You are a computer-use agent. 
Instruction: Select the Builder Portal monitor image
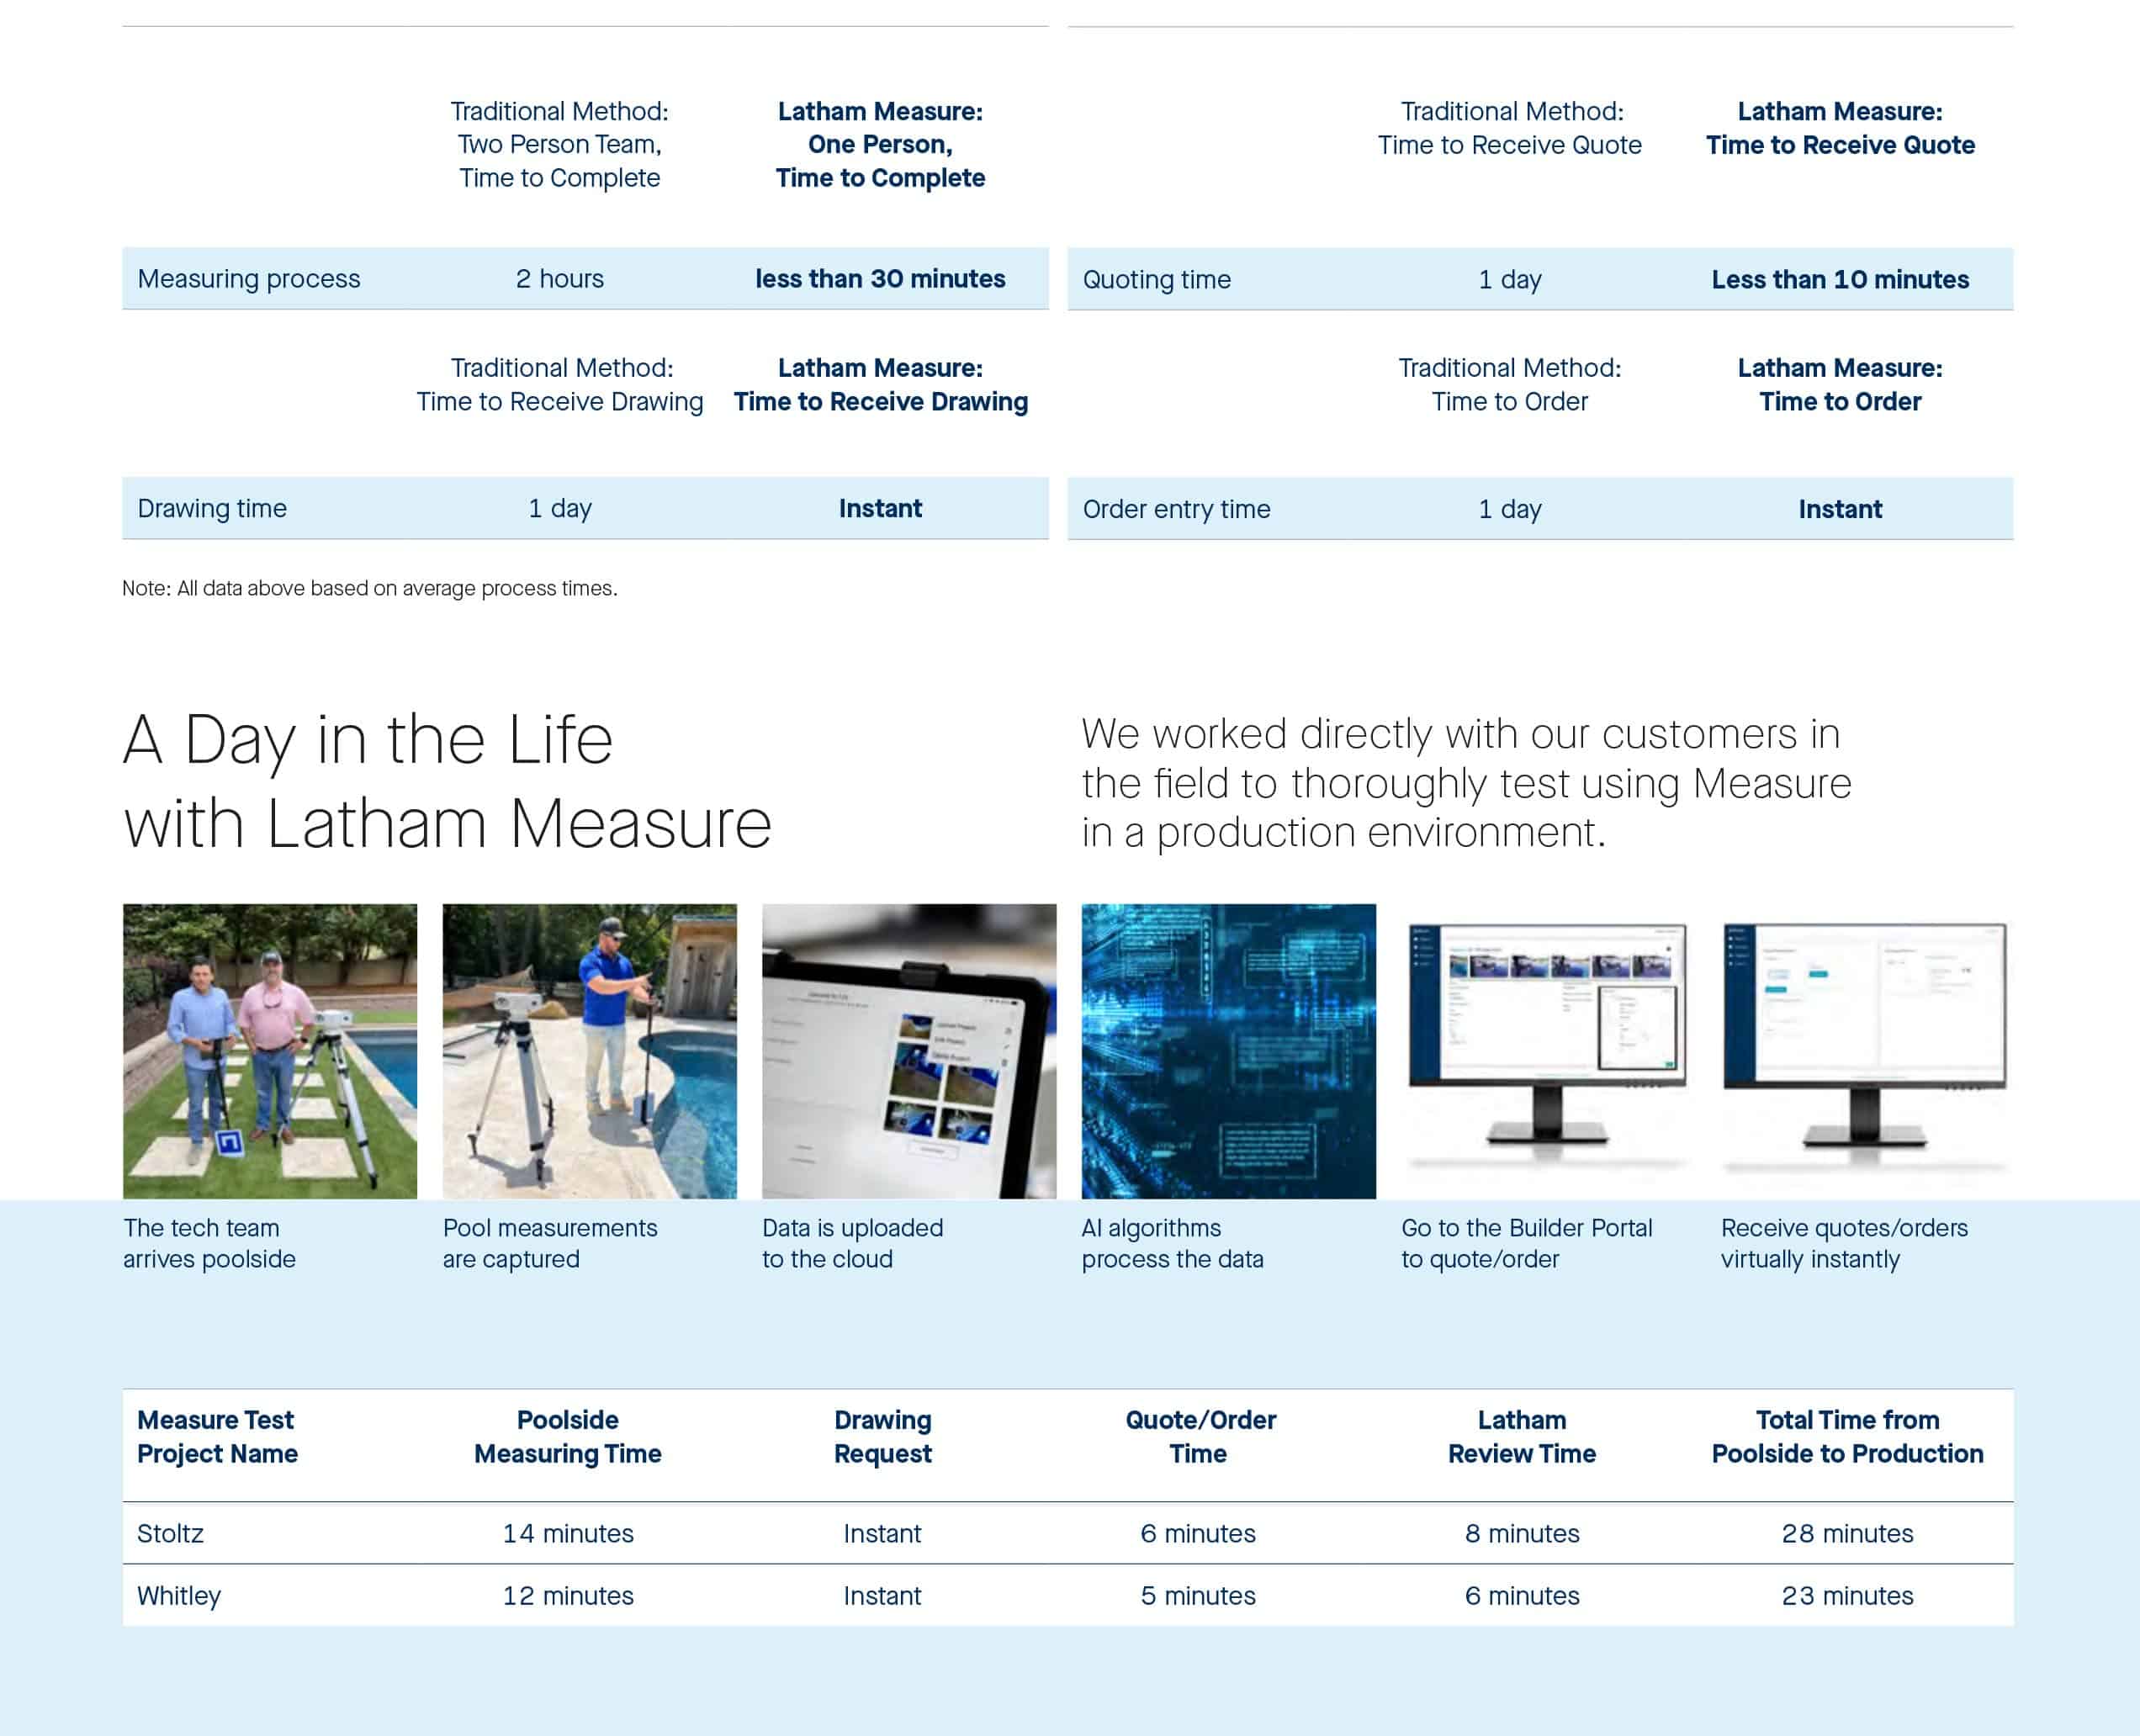(1546, 1040)
